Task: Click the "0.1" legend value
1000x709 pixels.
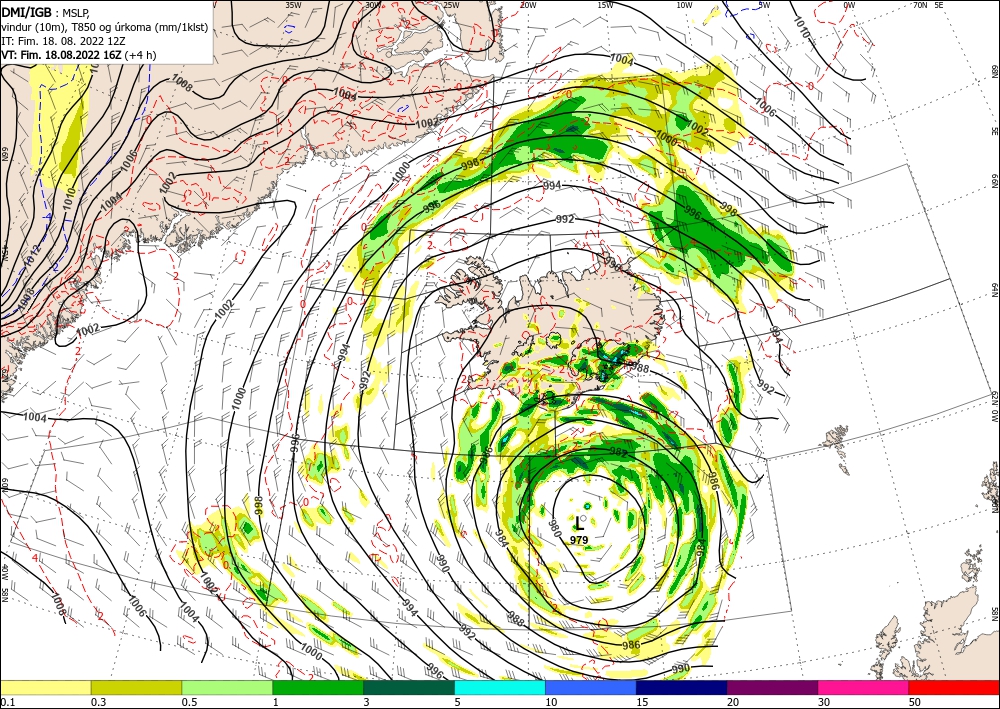Action: pos(6,702)
